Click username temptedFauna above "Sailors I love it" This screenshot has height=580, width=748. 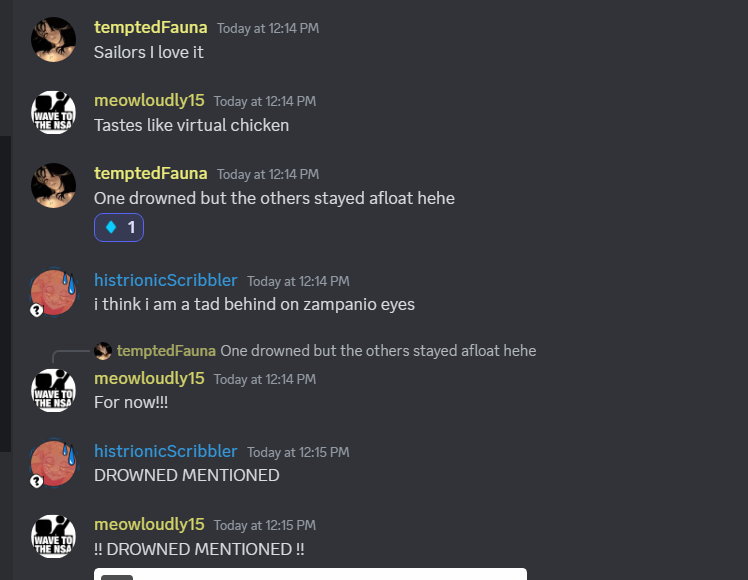click(x=151, y=28)
